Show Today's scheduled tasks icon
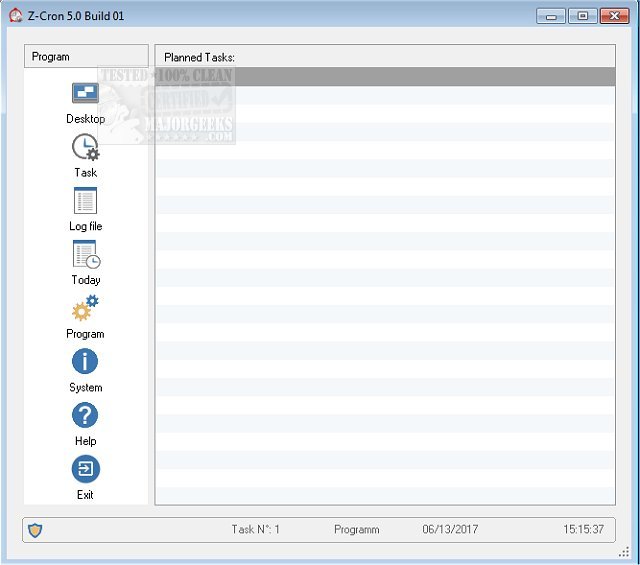Screen dimensions: 640x565 coord(86,254)
